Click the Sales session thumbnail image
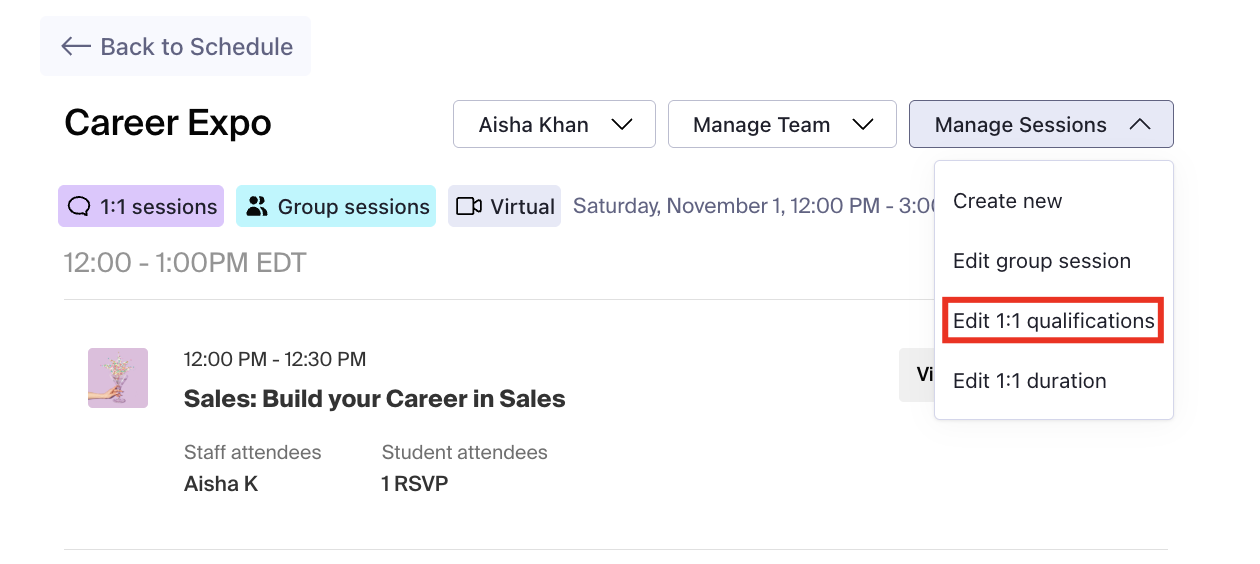 pyautogui.click(x=118, y=378)
